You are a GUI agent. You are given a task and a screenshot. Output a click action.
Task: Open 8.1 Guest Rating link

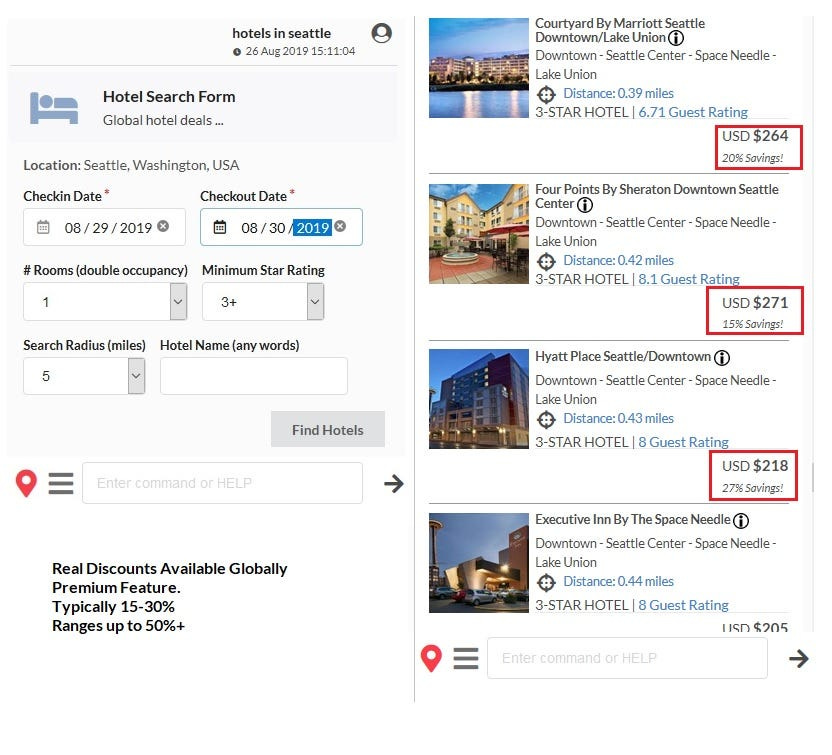point(689,279)
